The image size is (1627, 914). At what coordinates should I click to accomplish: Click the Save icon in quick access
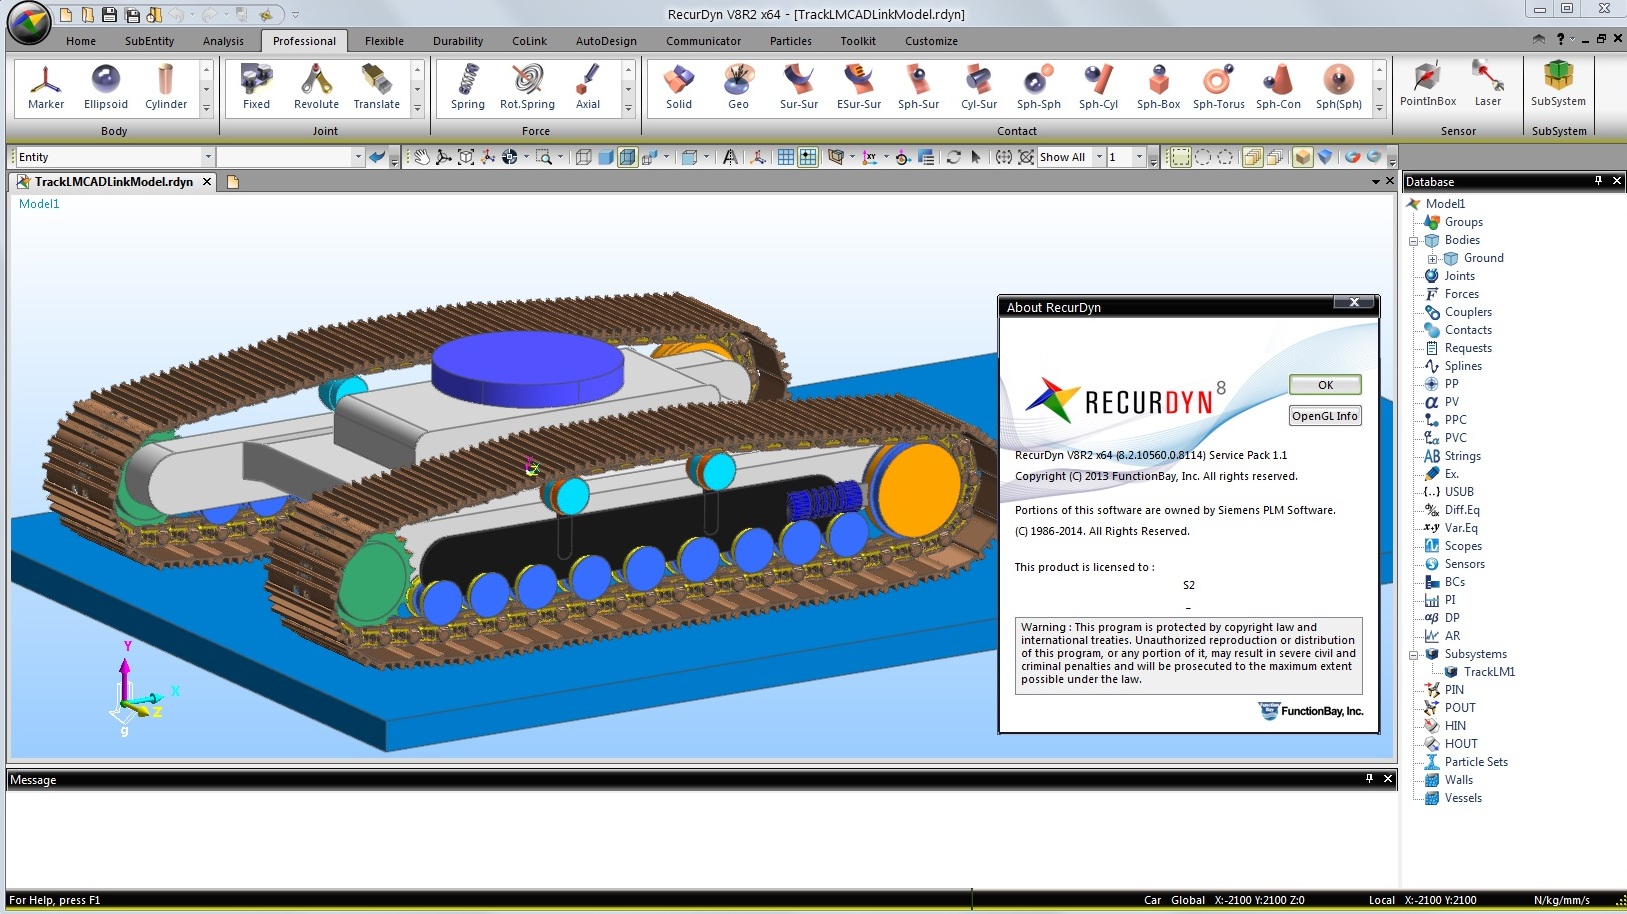(x=109, y=14)
